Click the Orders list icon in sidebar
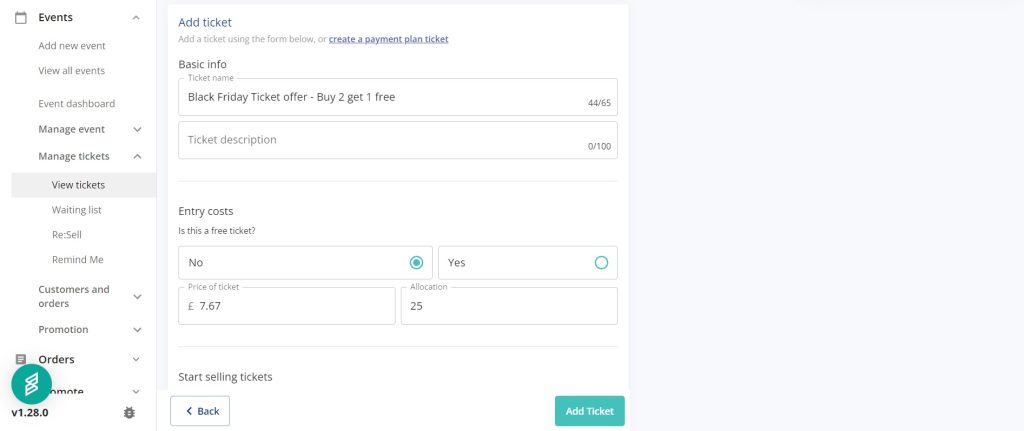This screenshot has width=1024, height=431. (x=20, y=359)
